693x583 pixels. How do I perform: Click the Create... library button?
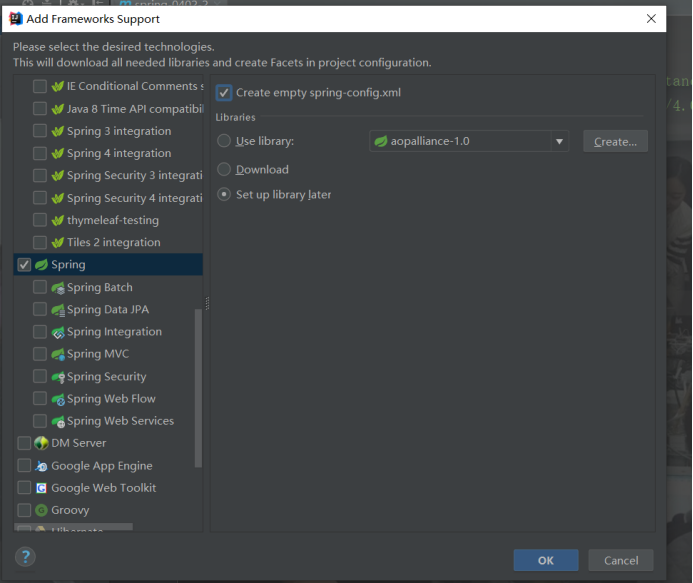pyautogui.click(x=615, y=141)
